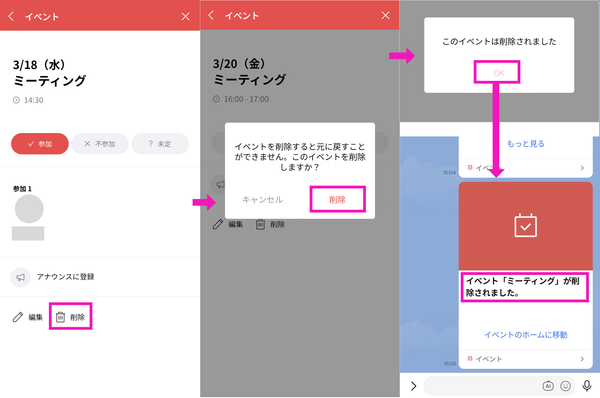Tap the dimmed trash icon on 3/20 event

[260, 224]
